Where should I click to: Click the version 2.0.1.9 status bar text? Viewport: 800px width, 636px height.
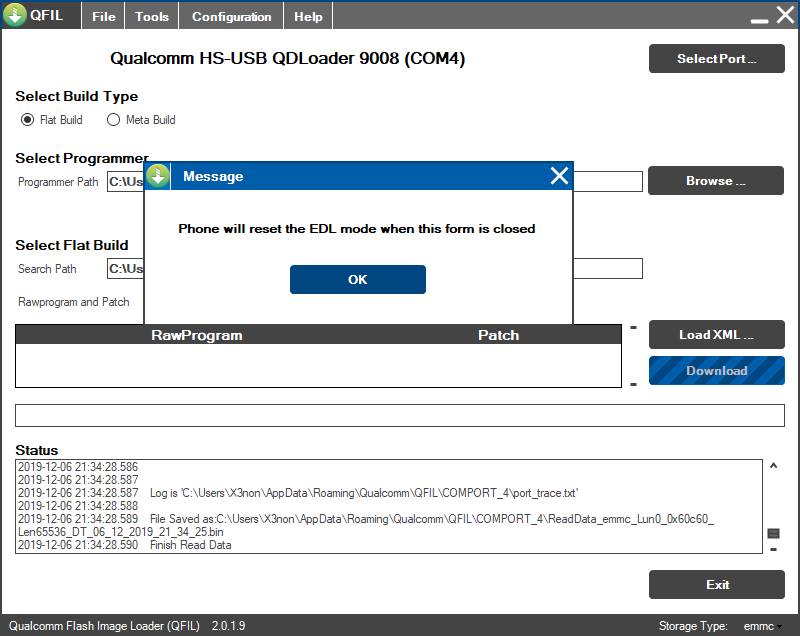[229, 626]
